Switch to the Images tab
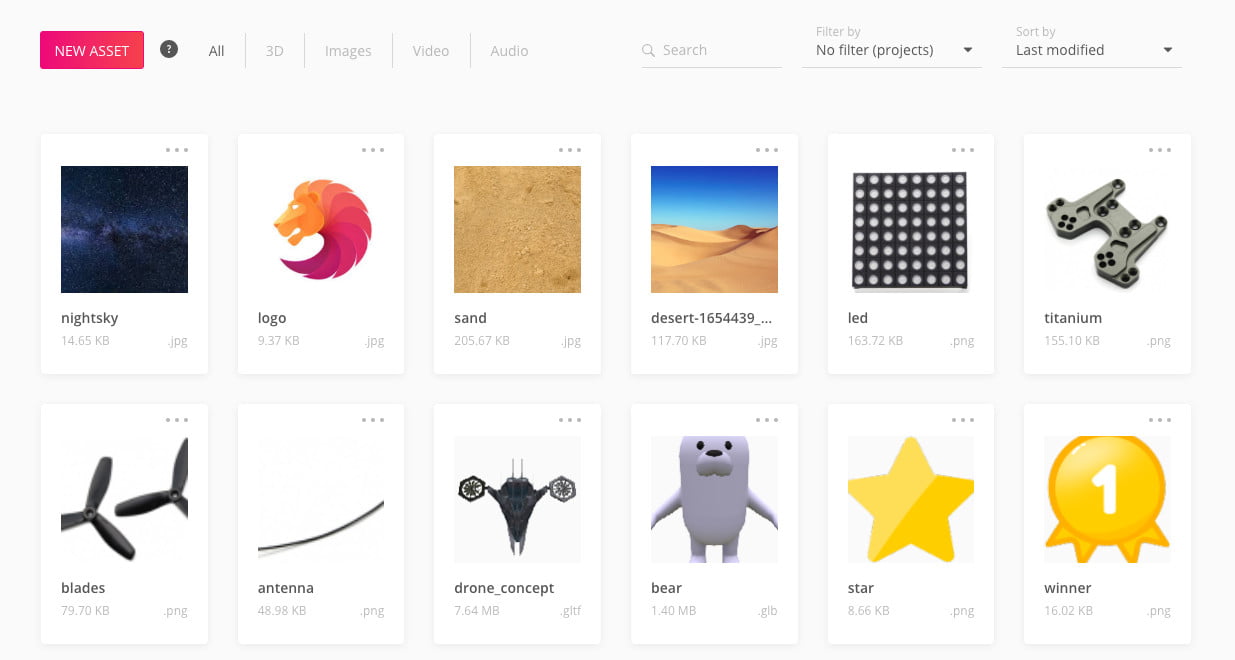This screenshot has height=660, width=1235. (x=348, y=51)
